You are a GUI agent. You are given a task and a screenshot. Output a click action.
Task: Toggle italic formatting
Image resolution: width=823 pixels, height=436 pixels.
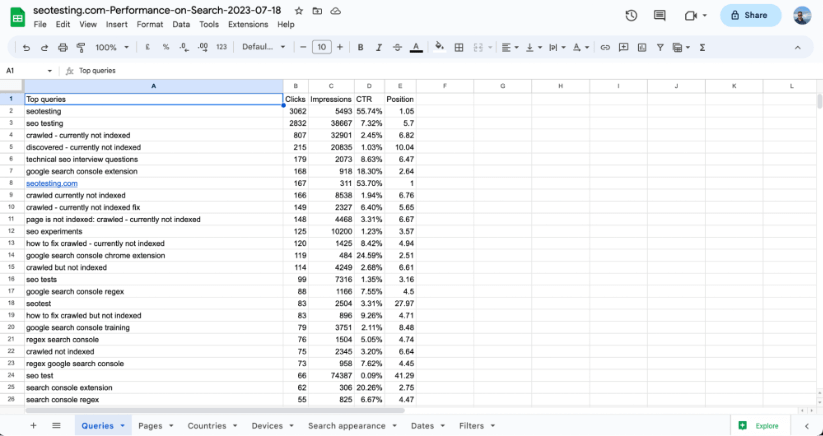(379, 47)
